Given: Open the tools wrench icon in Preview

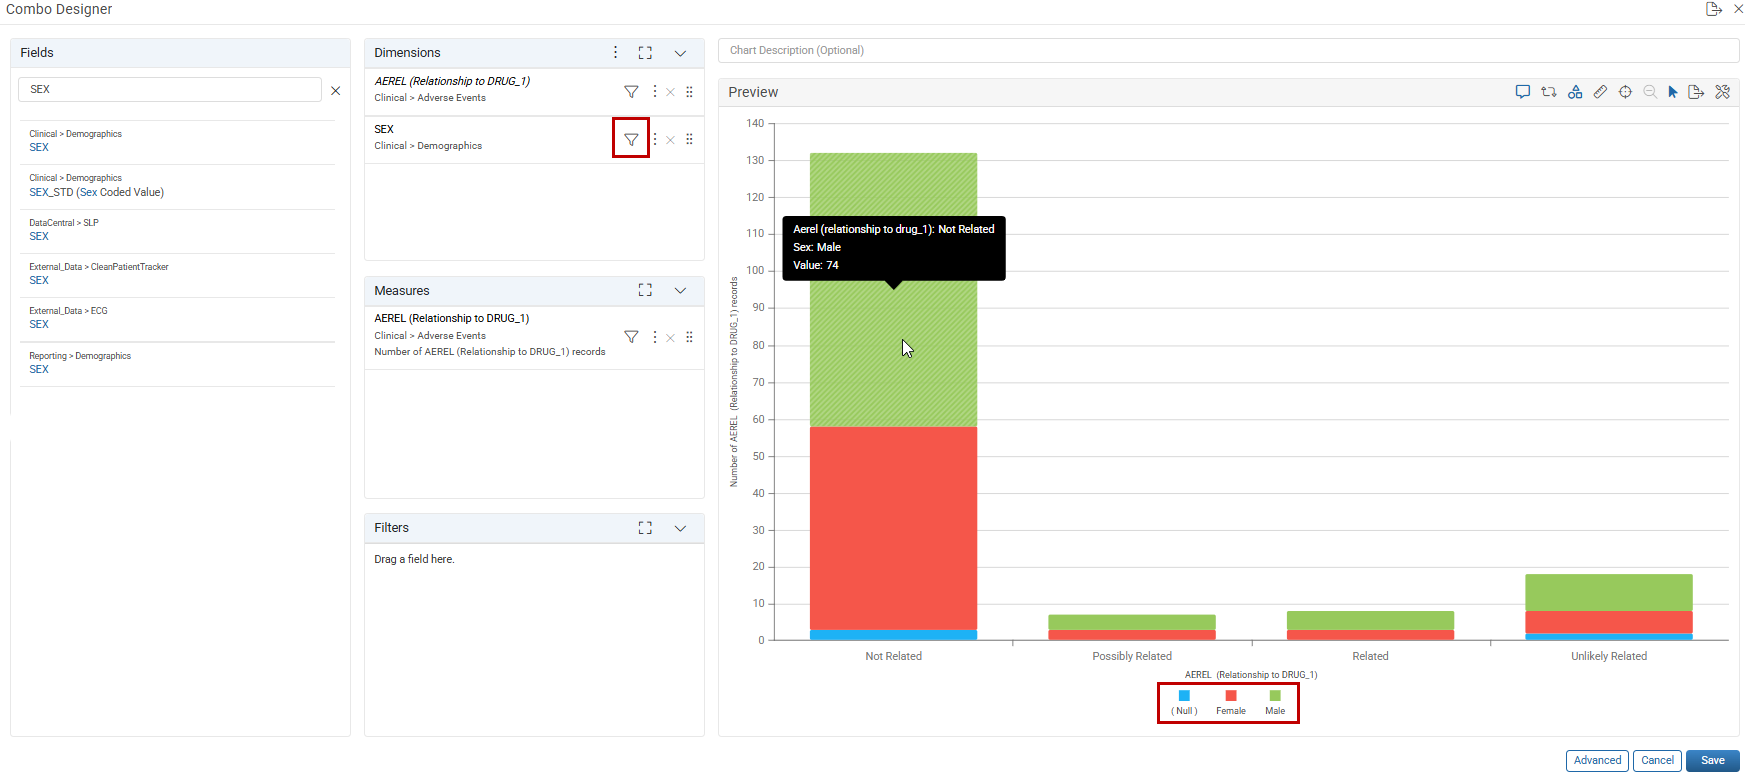Looking at the screenshot, I should 1722,92.
